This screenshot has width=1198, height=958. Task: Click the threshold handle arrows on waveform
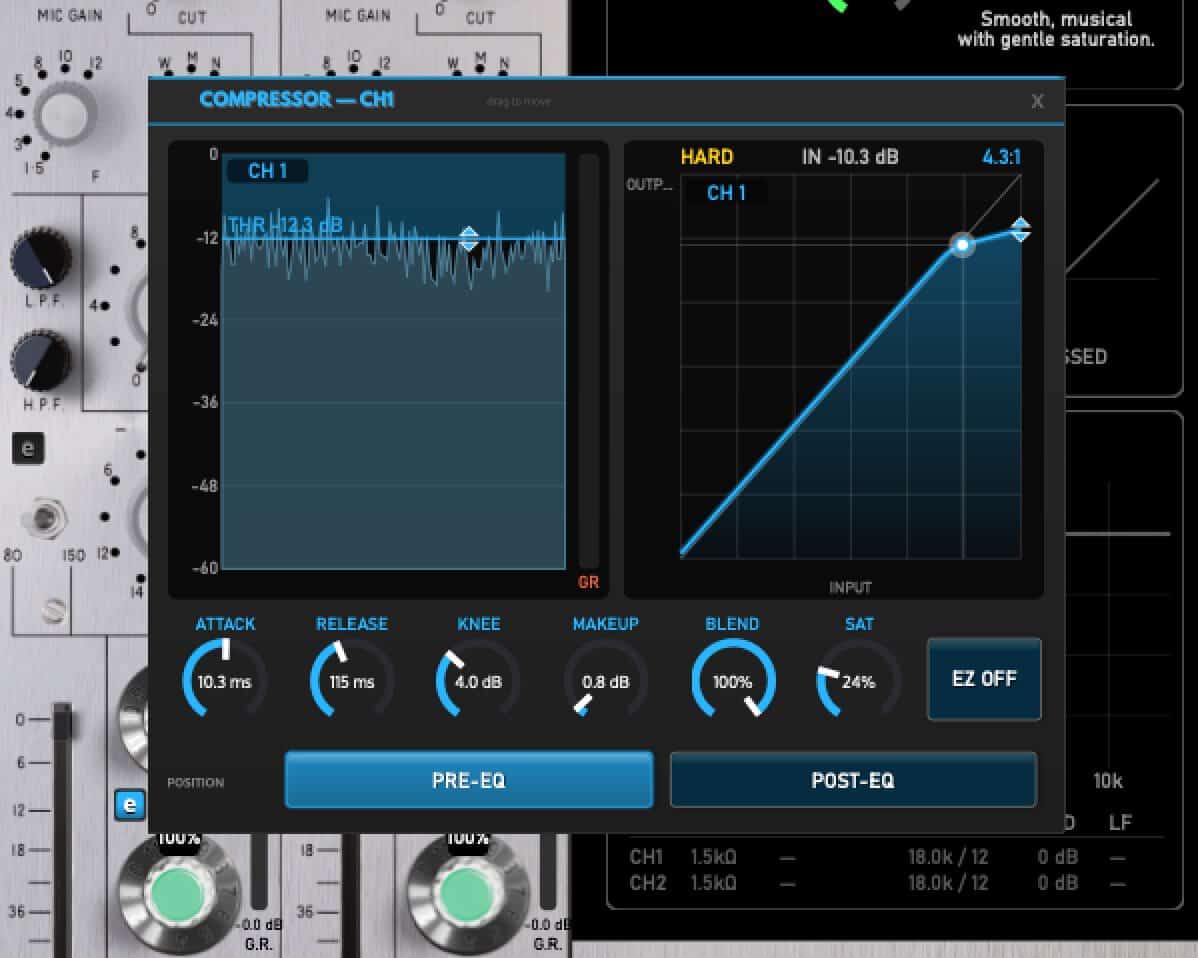point(469,238)
